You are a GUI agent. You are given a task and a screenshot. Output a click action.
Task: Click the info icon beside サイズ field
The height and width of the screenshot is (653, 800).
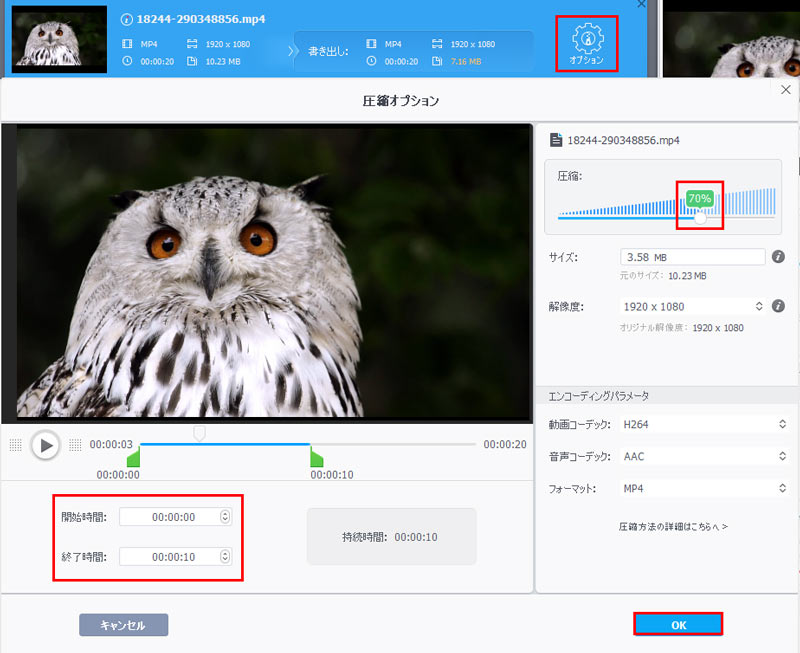pos(778,256)
